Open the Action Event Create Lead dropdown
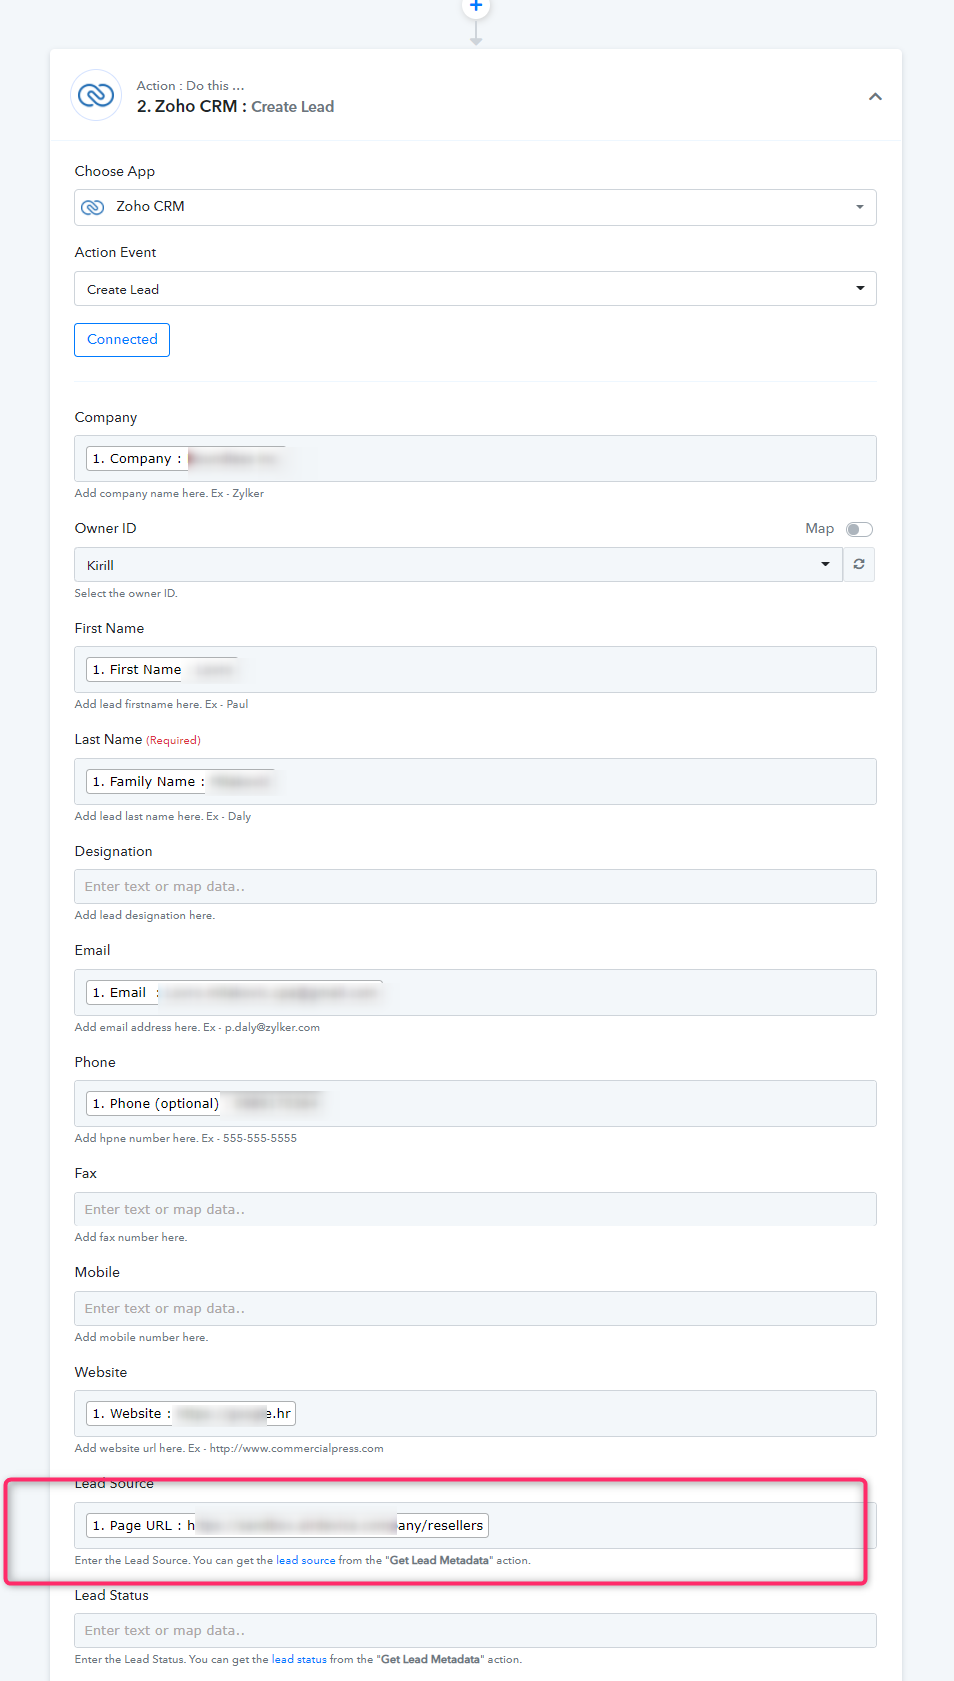 click(475, 289)
